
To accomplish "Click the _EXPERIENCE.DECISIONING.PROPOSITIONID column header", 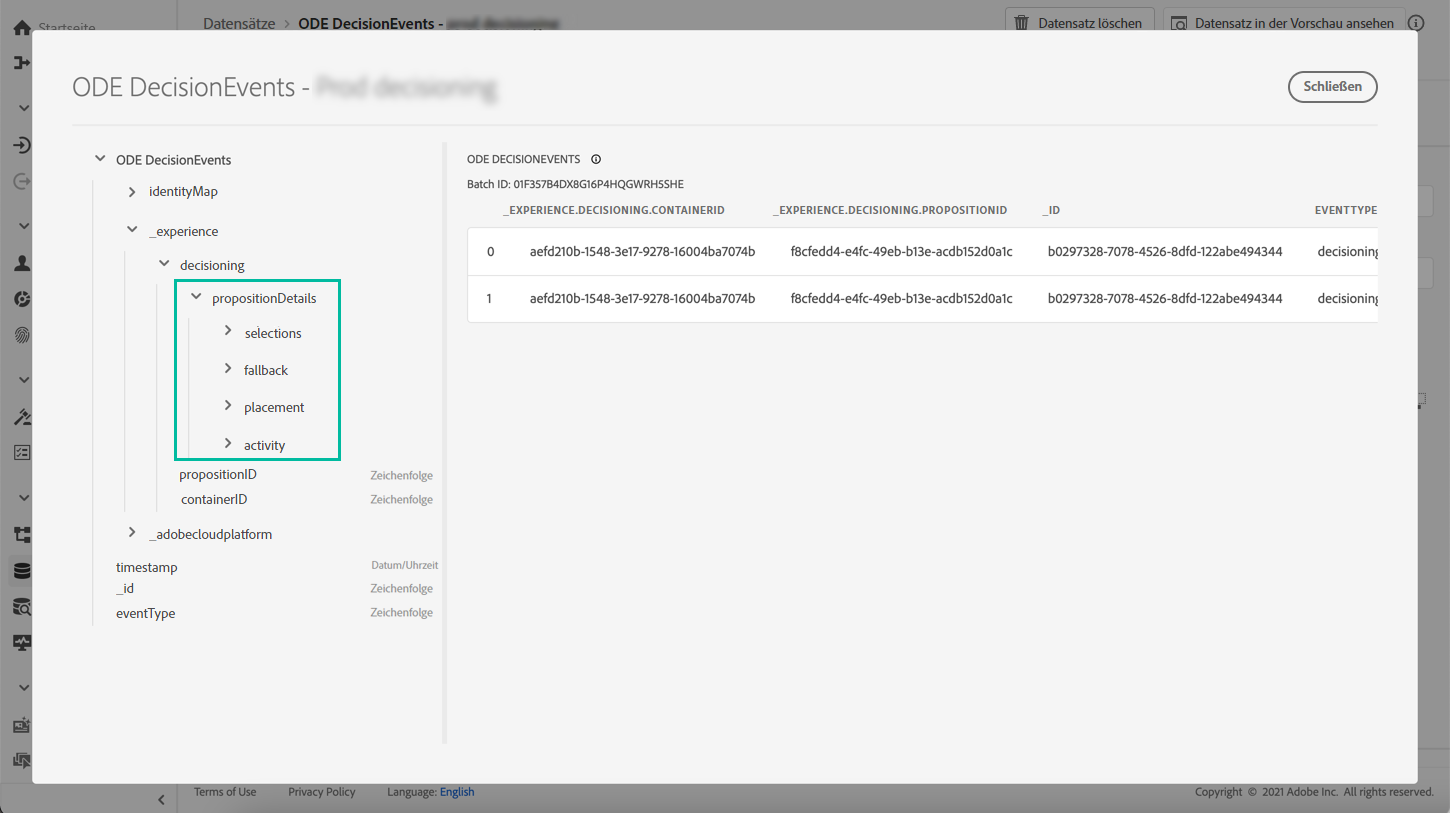I will coord(890,211).
